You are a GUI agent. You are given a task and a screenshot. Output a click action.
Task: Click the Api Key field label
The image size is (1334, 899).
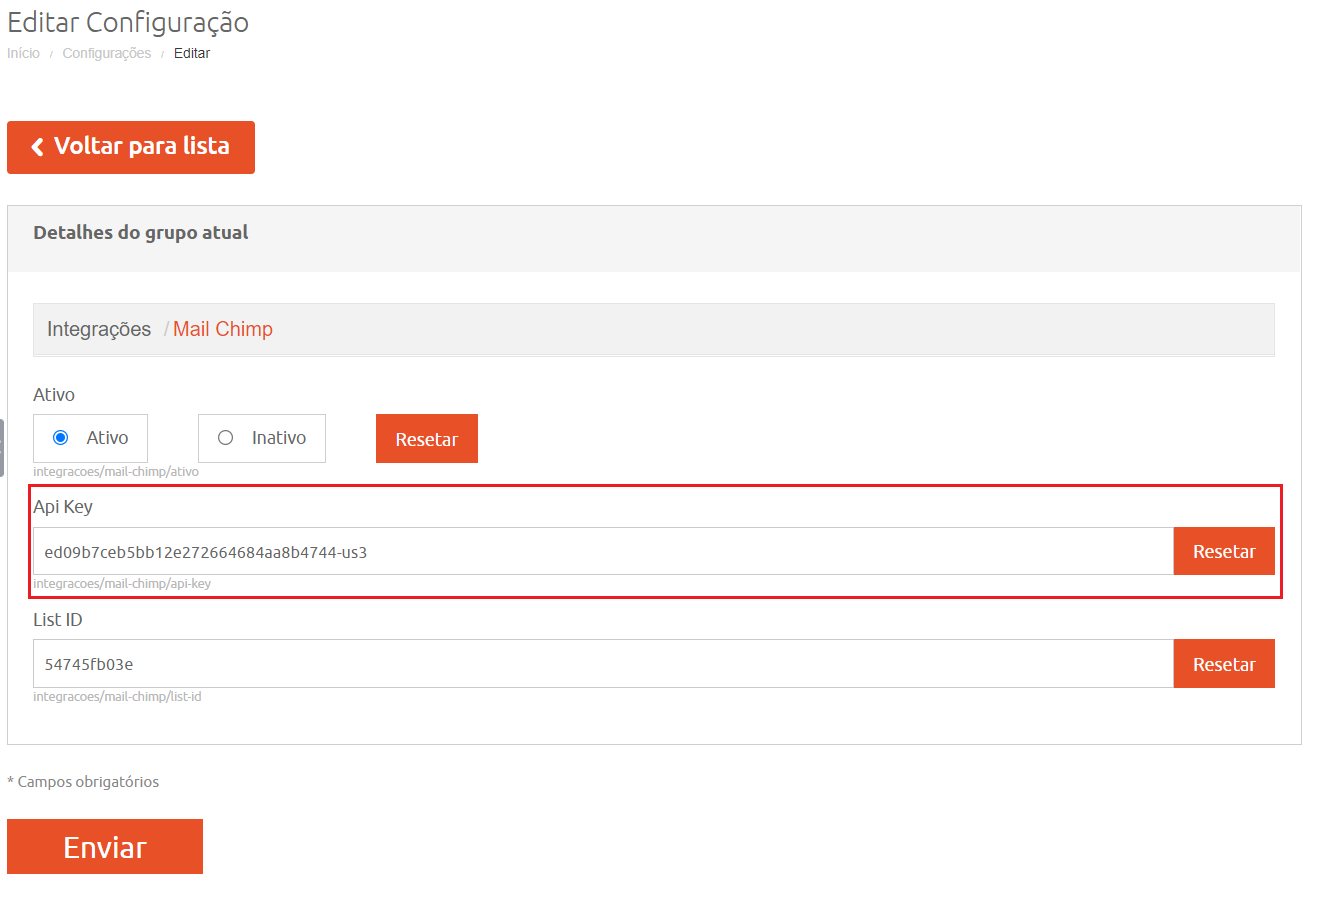[63, 507]
